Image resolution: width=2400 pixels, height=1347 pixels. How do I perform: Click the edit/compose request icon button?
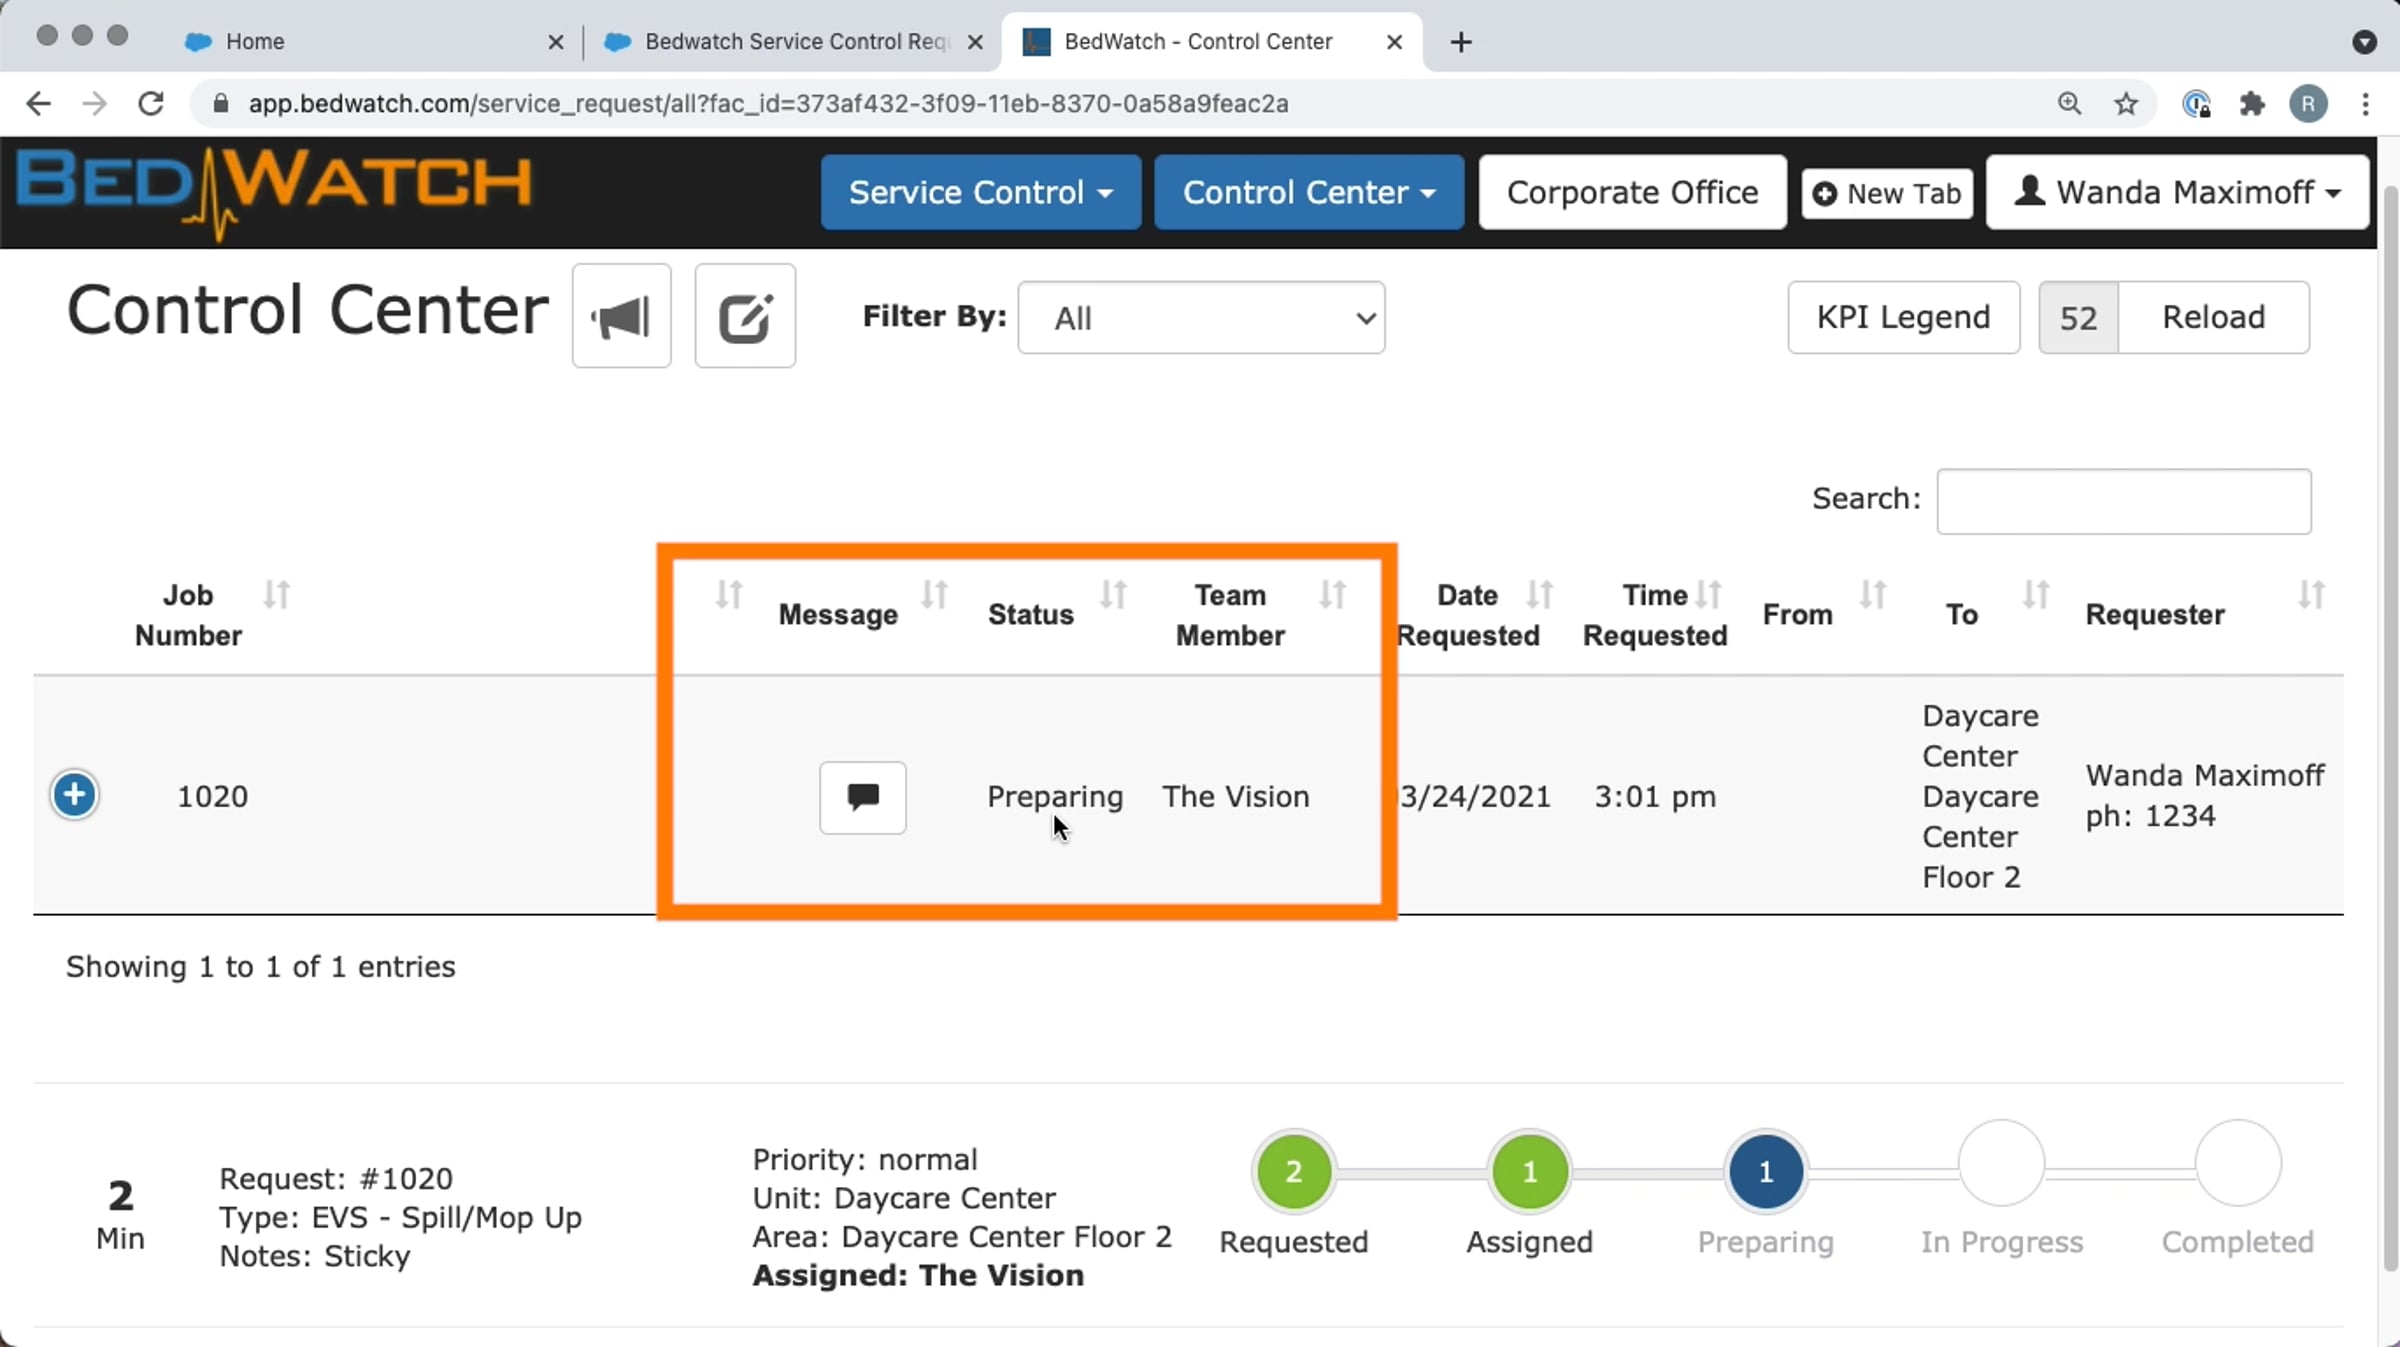click(745, 317)
